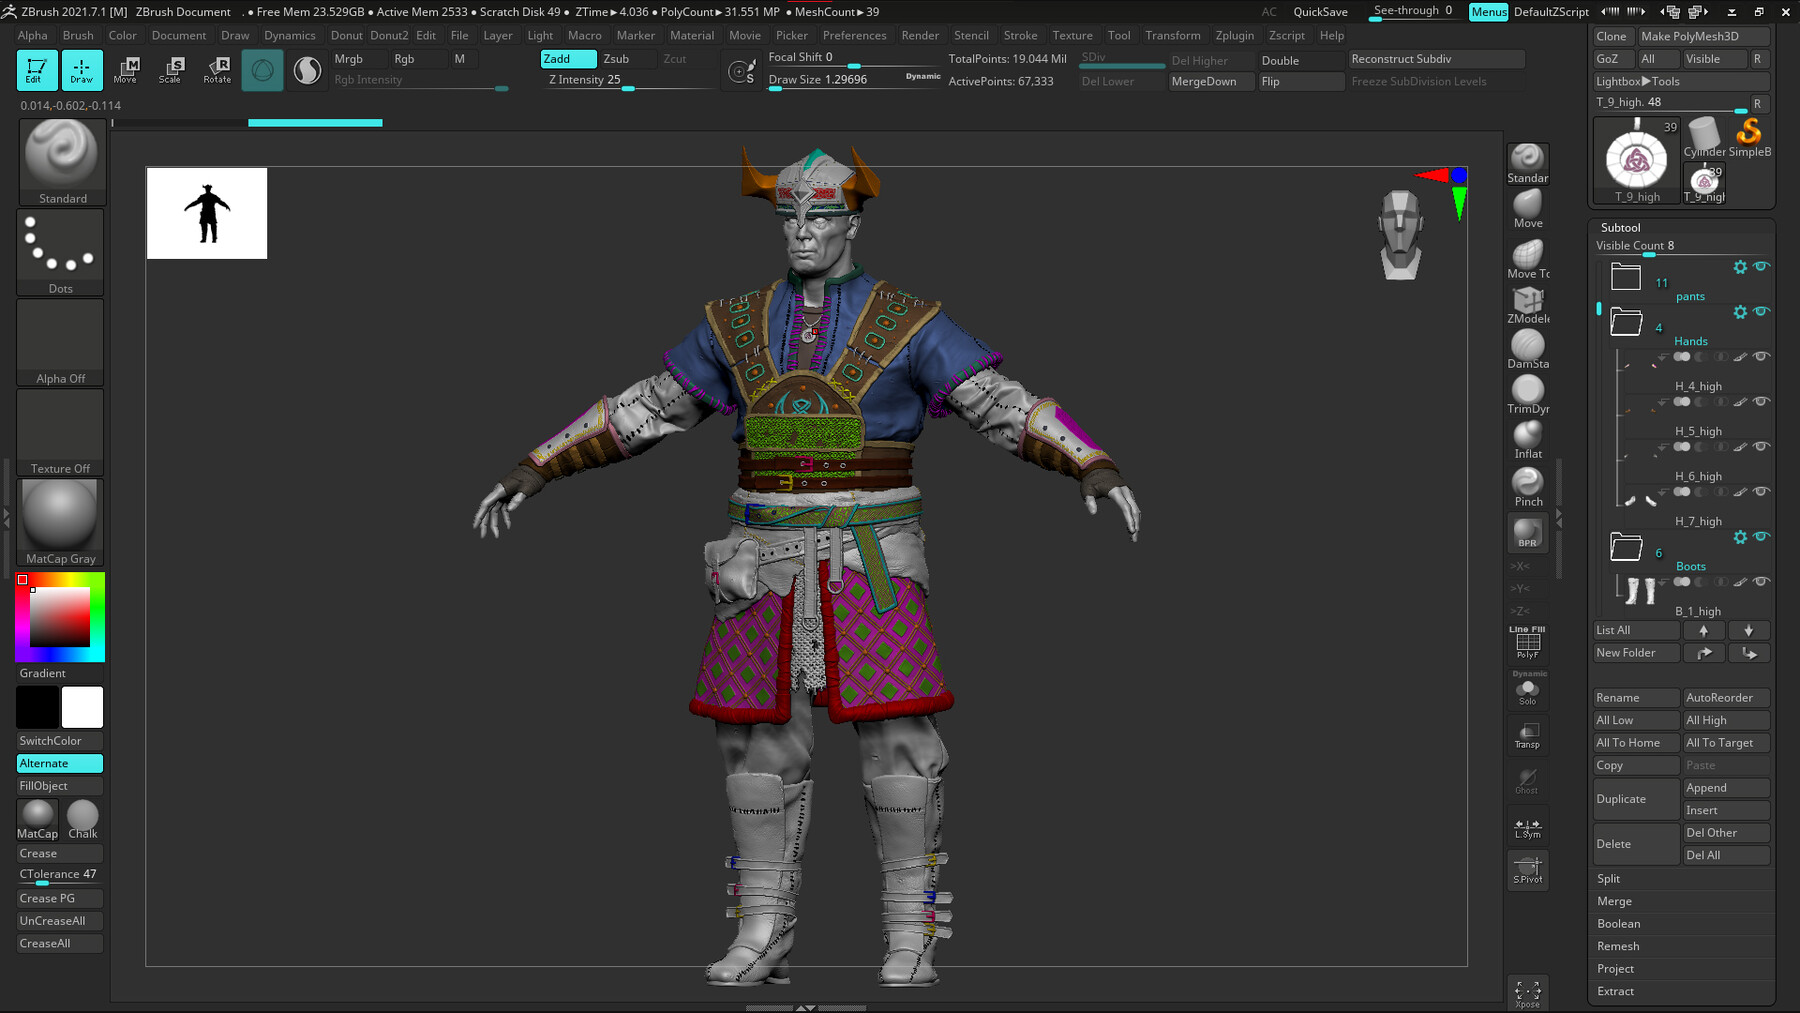Expand the Boots folder settings gear

point(1740,537)
